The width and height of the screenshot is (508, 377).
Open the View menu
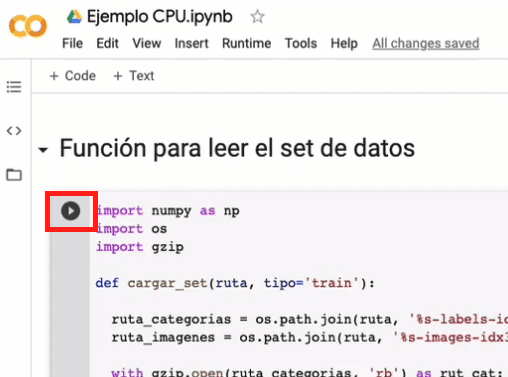pyautogui.click(x=147, y=43)
